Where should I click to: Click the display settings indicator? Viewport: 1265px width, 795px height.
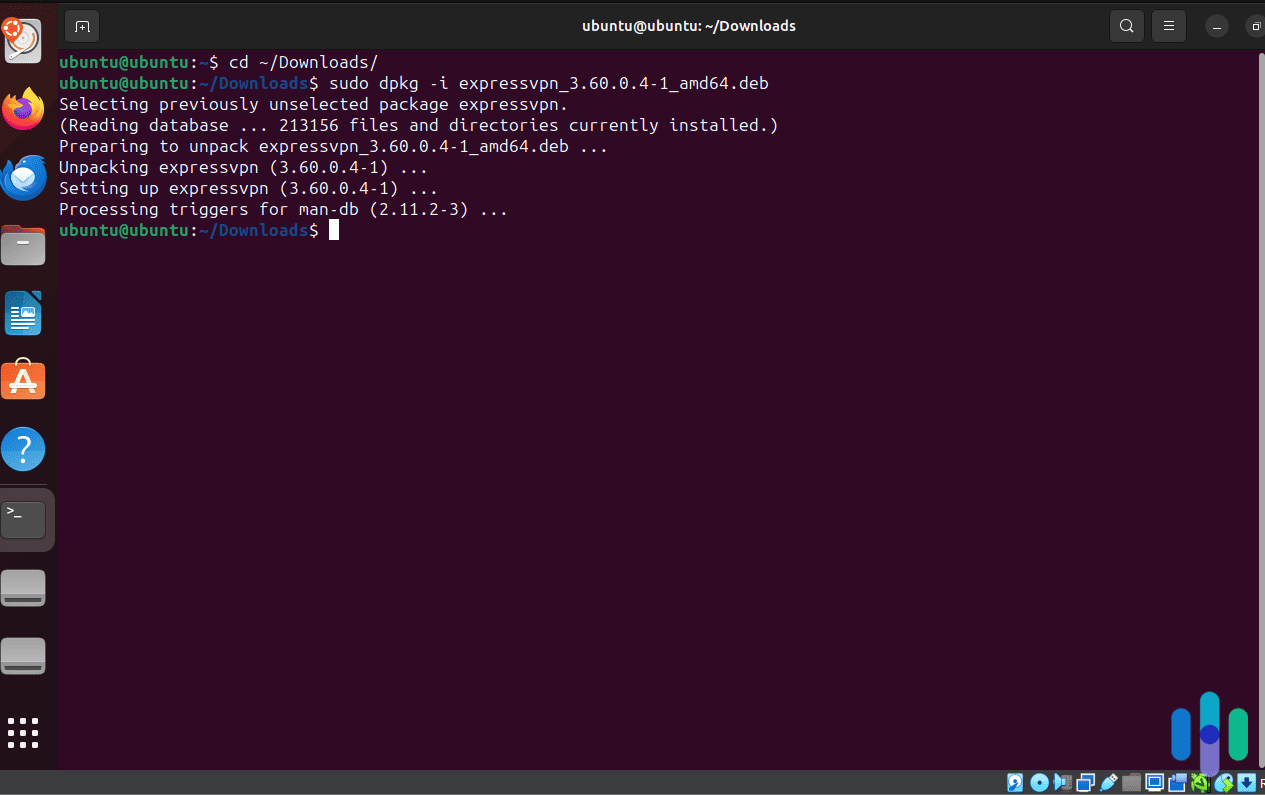click(x=1153, y=782)
